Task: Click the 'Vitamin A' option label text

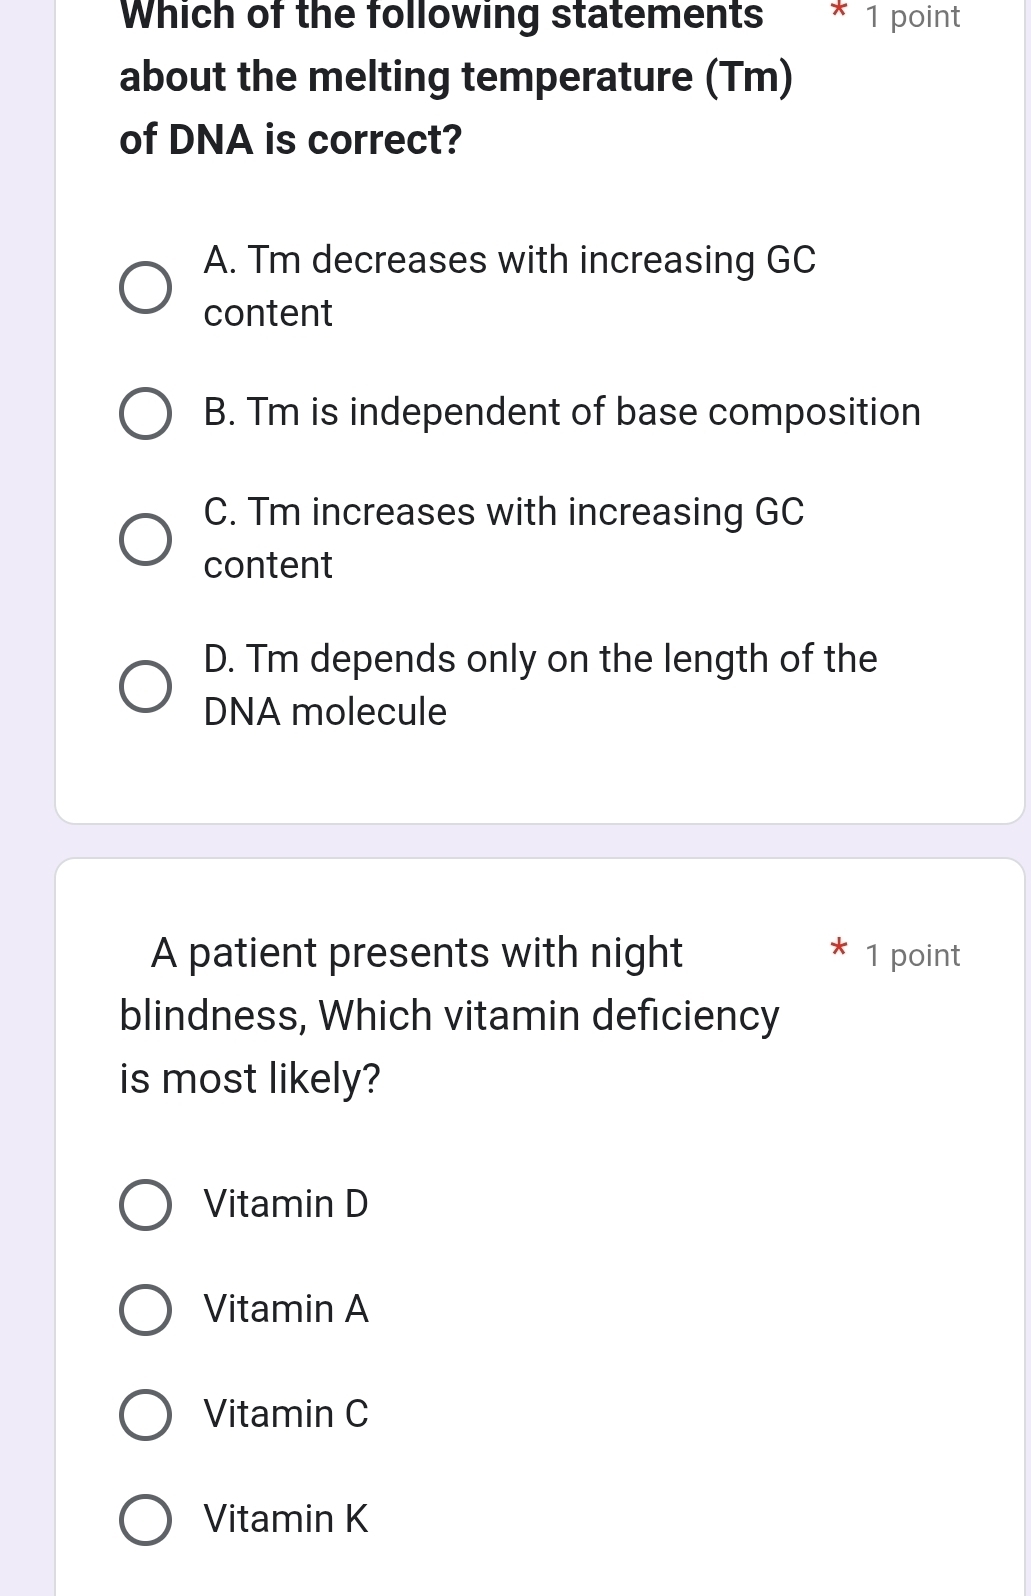Action: (286, 1309)
